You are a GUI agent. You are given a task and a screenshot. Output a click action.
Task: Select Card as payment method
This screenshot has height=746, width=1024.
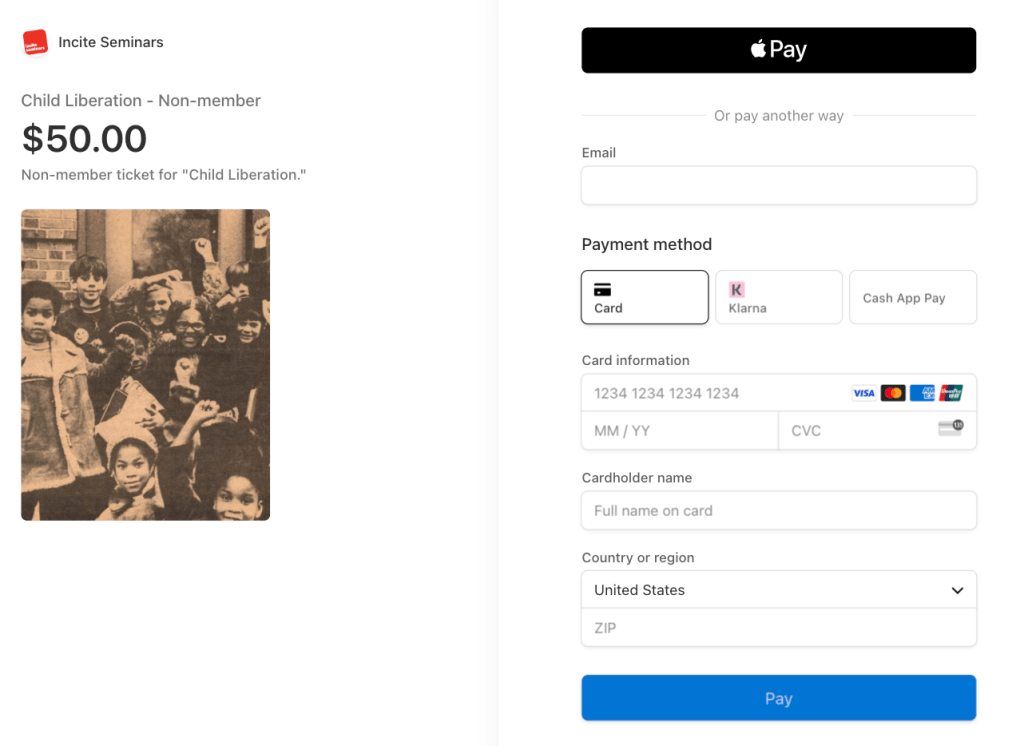pyautogui.click(x=645, y=298)
